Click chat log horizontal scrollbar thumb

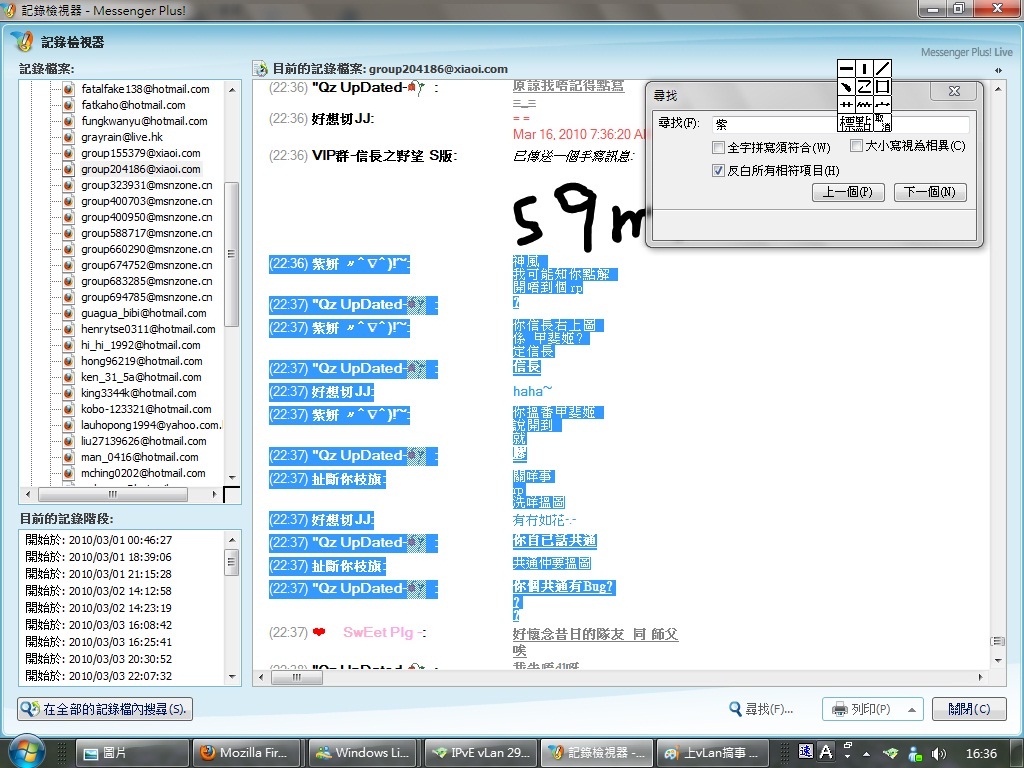pos(296,677)
